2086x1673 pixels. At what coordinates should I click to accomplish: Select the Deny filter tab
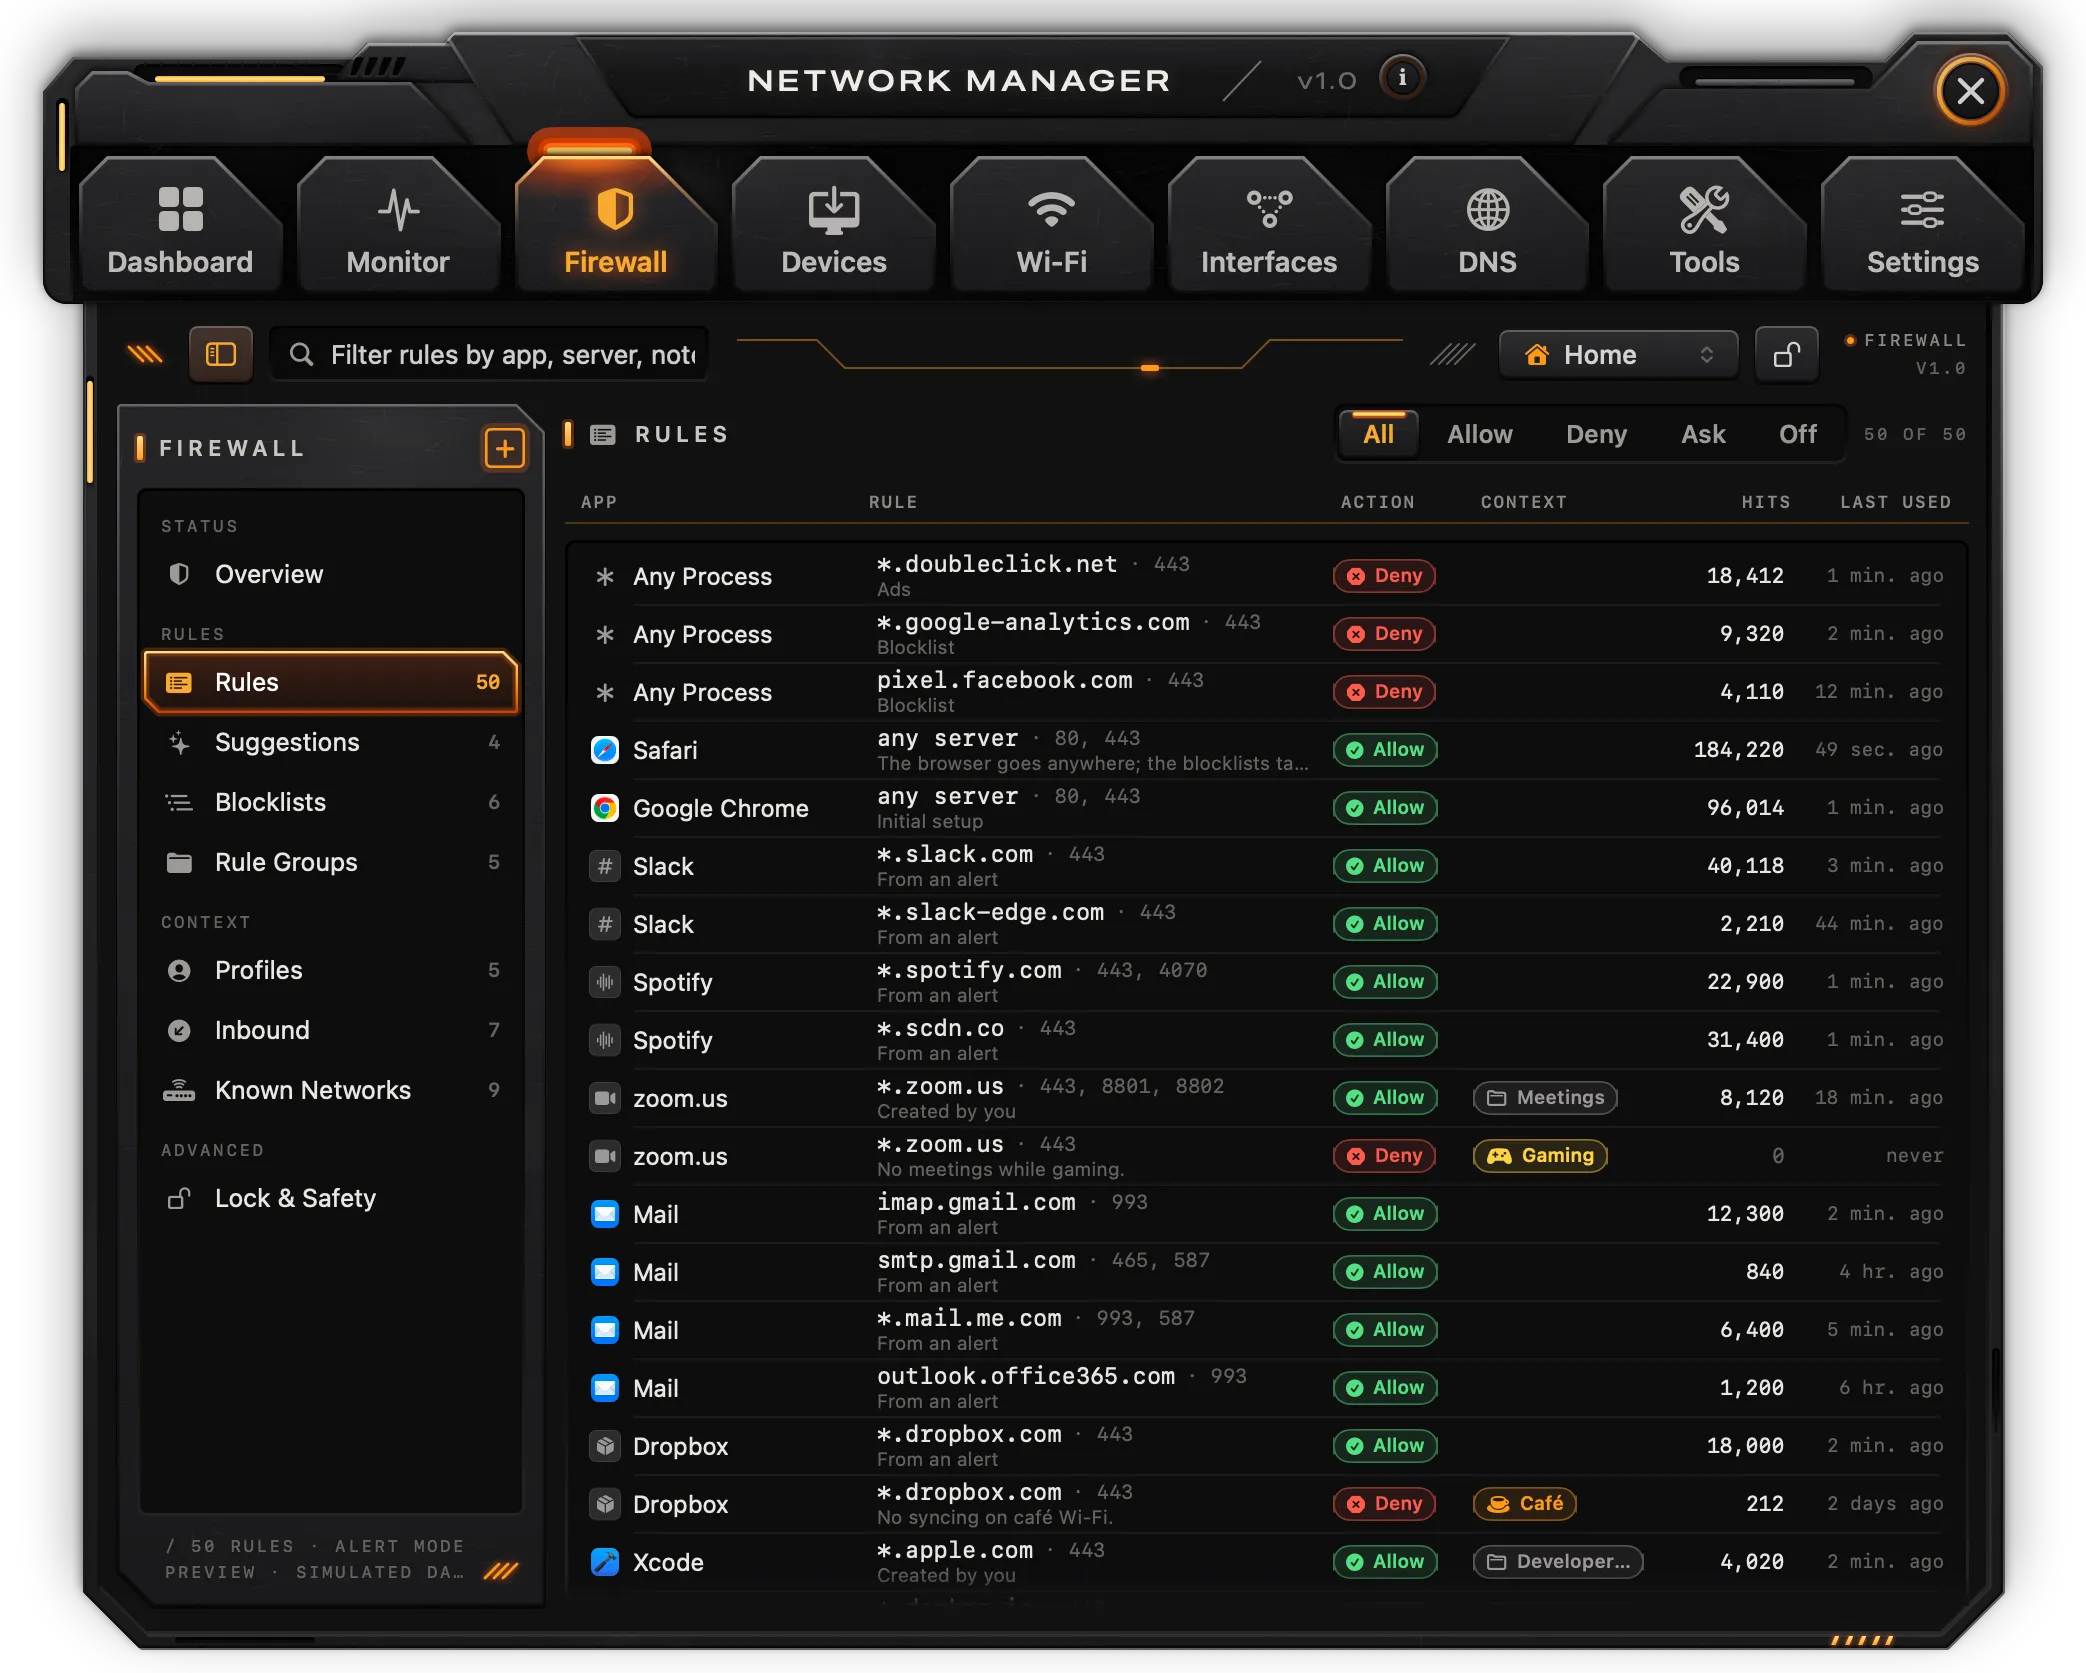(x=1596, y=434)
